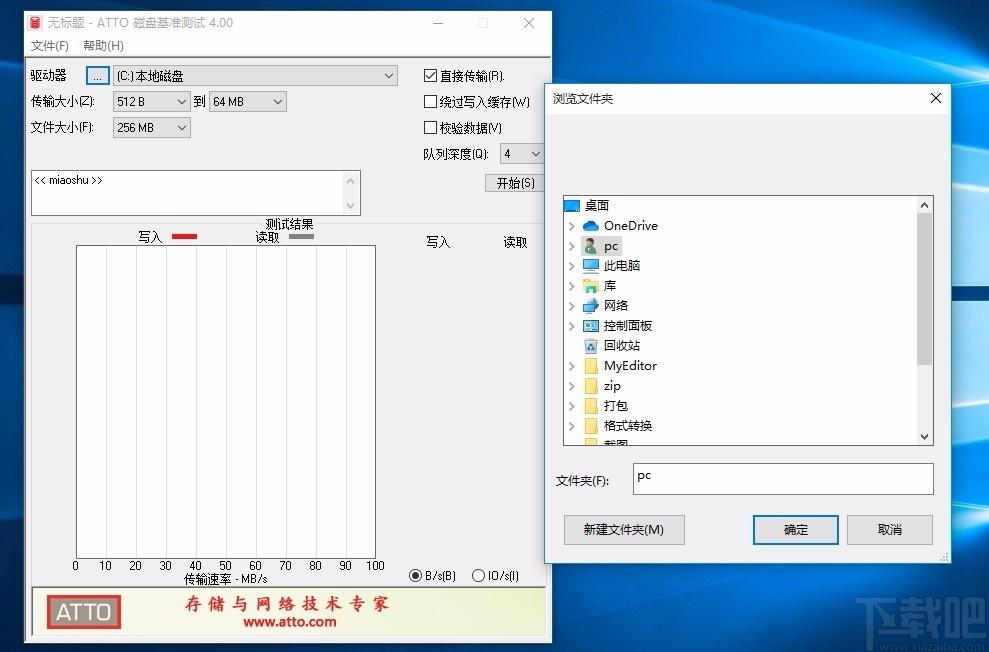Click folder tree scroll up arrow
The image size is (989, 652).
[x=924, y=205]
